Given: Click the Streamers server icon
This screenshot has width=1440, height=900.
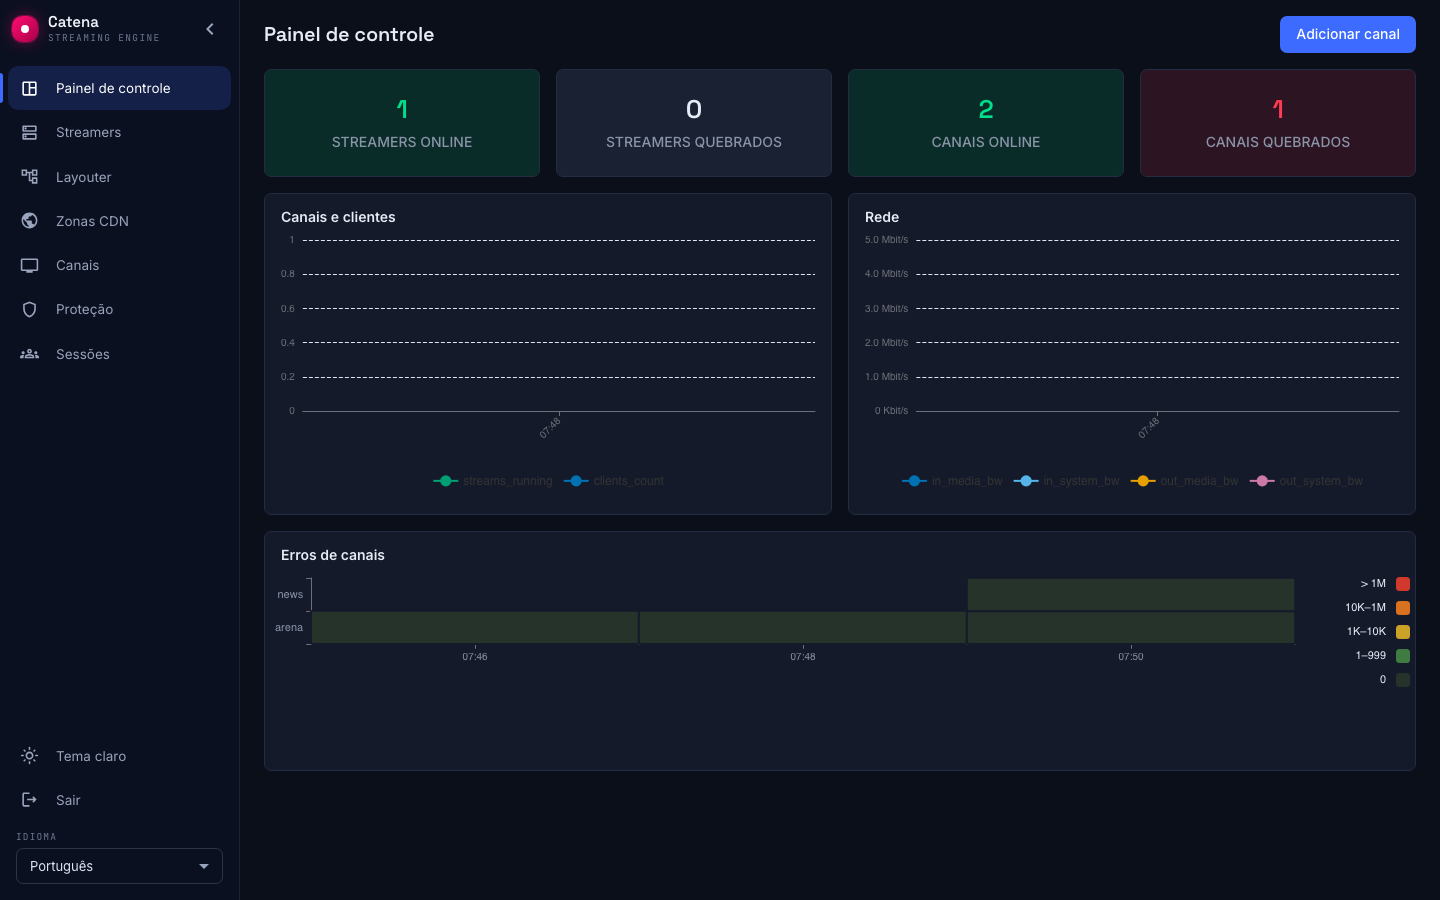Looking at the screenshot, I should pyautogui.click(x=30, y=132).
